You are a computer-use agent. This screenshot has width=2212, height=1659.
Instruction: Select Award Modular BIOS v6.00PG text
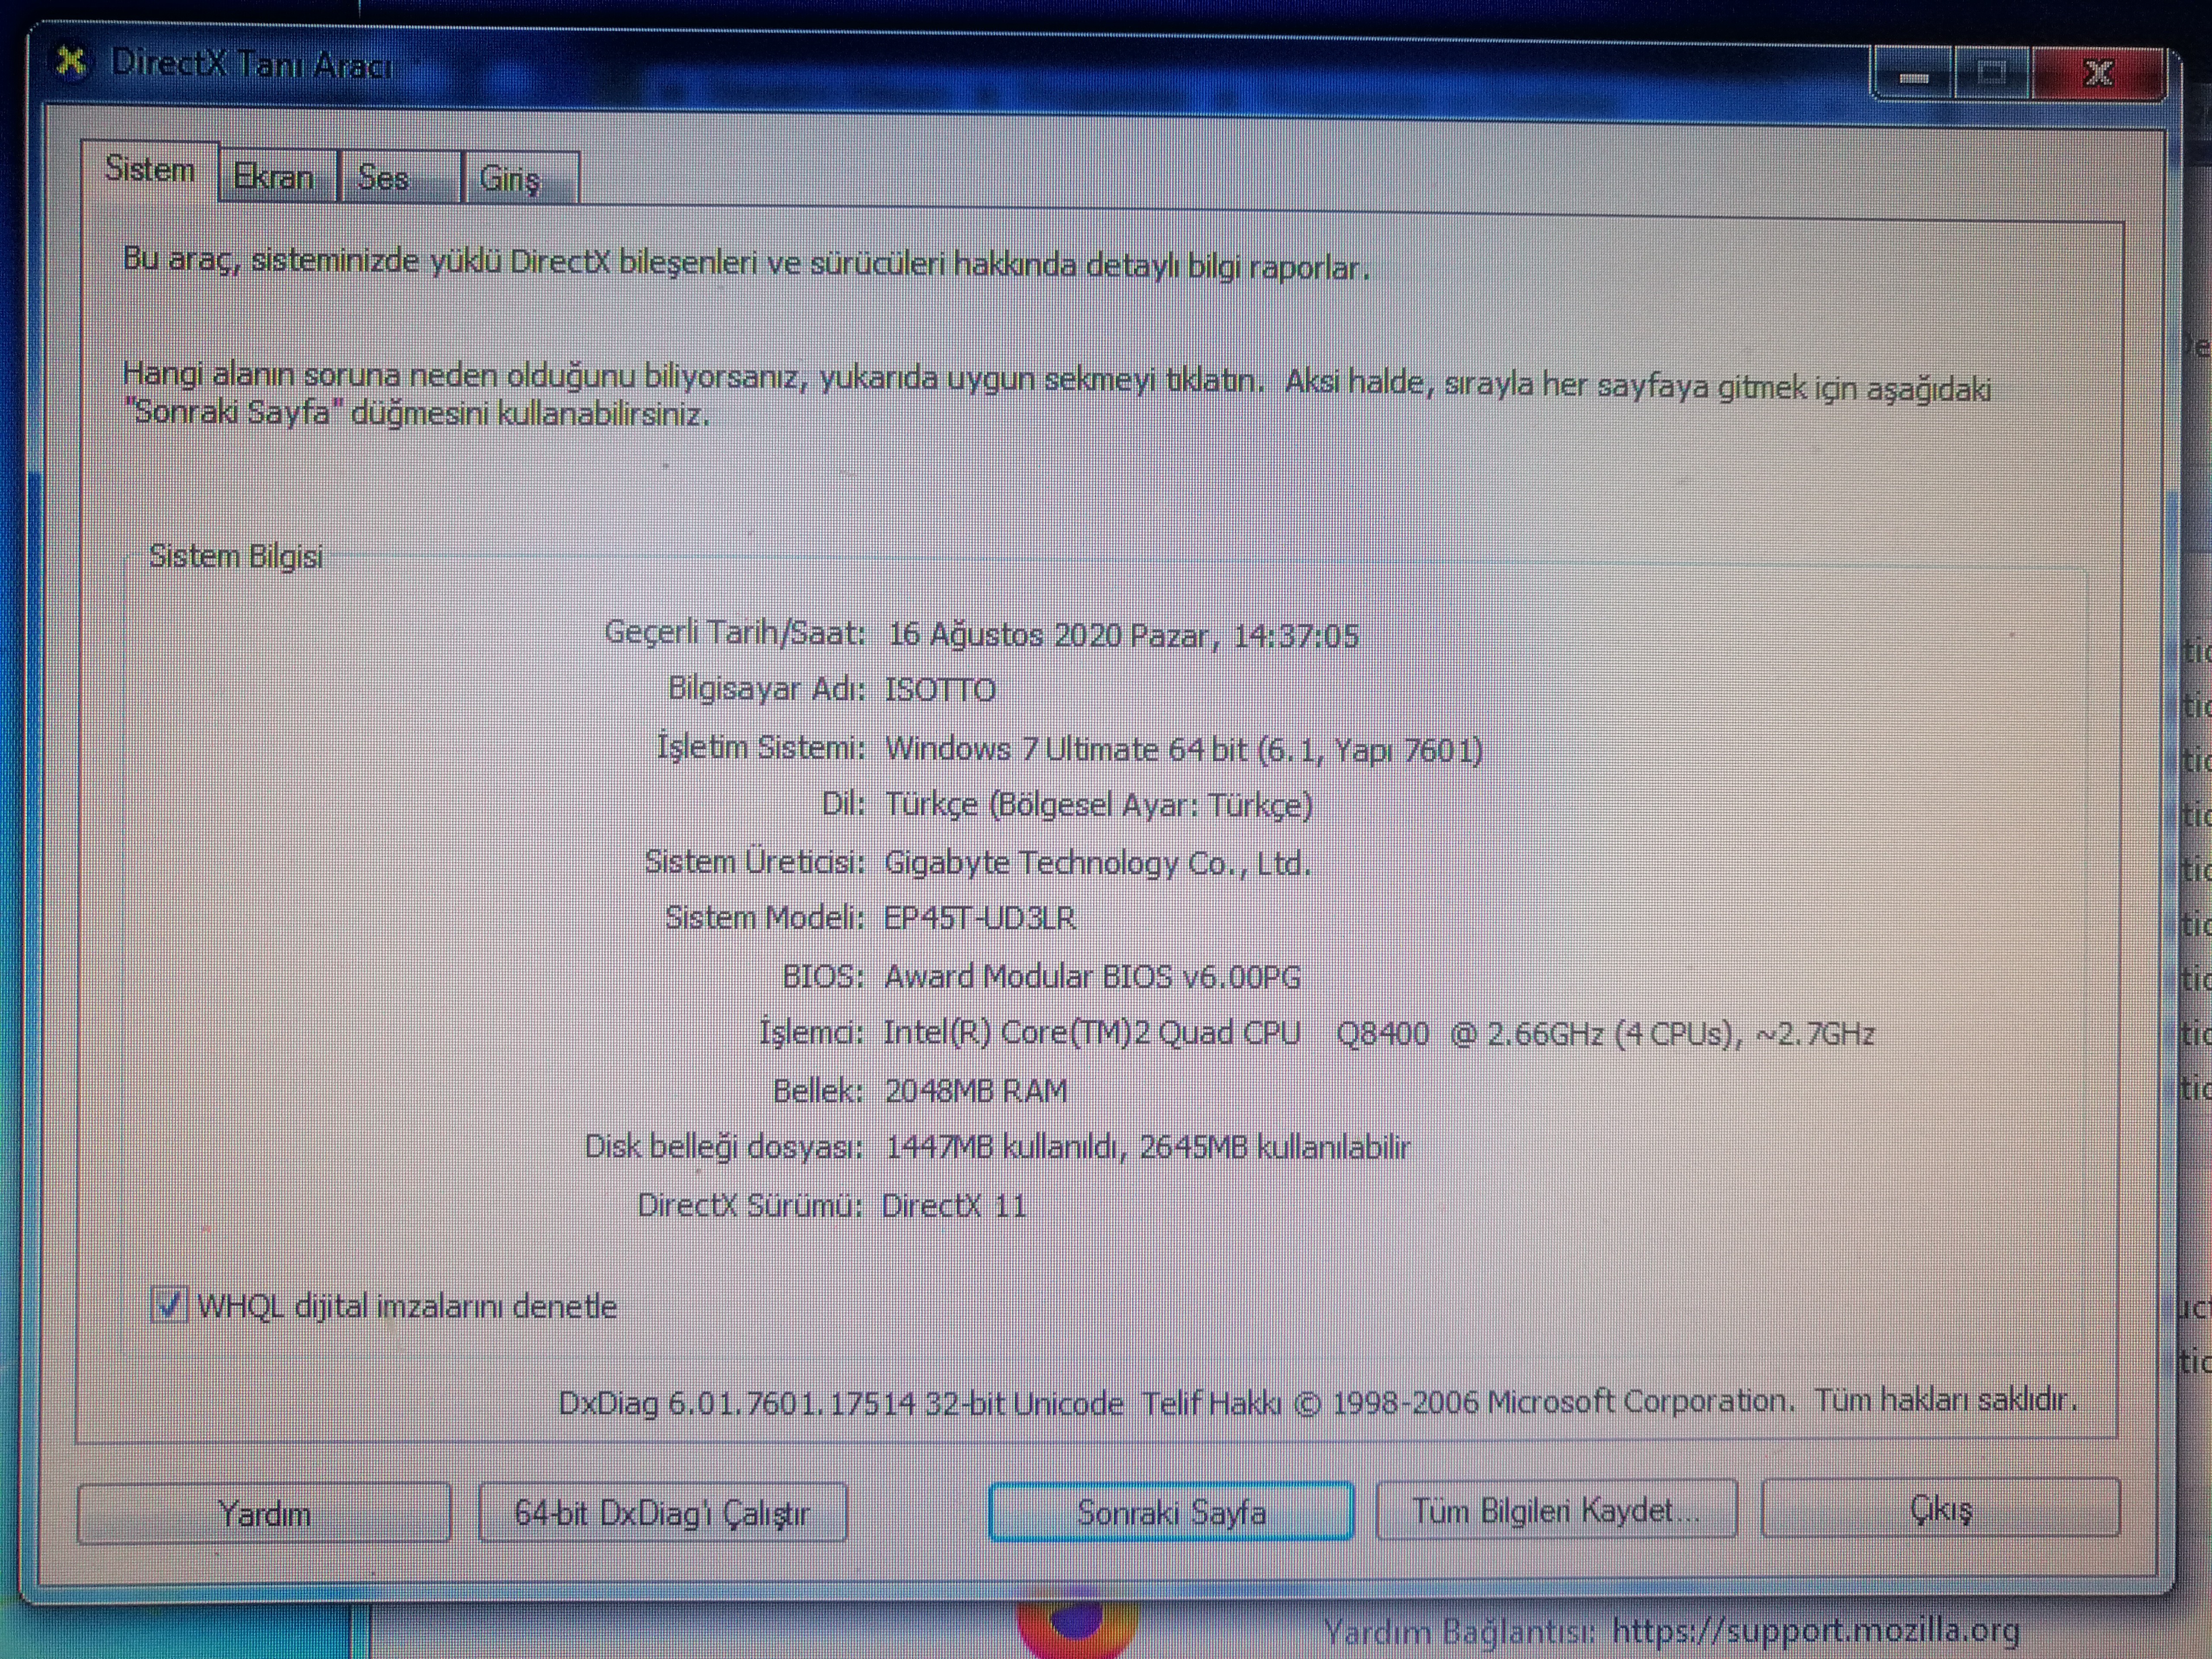click(x=1093, y=976)
